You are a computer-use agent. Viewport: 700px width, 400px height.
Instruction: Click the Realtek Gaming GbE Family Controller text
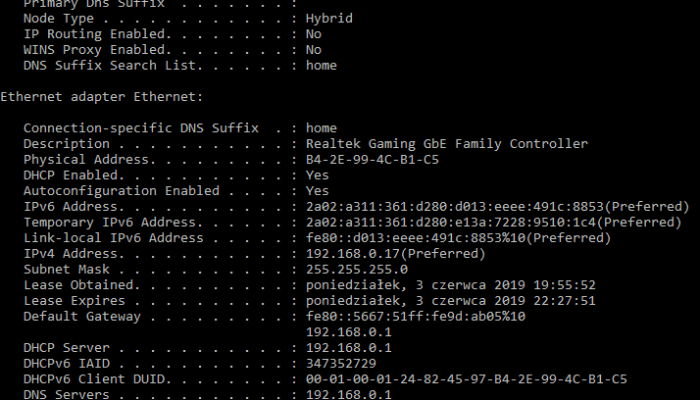(x=446, y=144)
